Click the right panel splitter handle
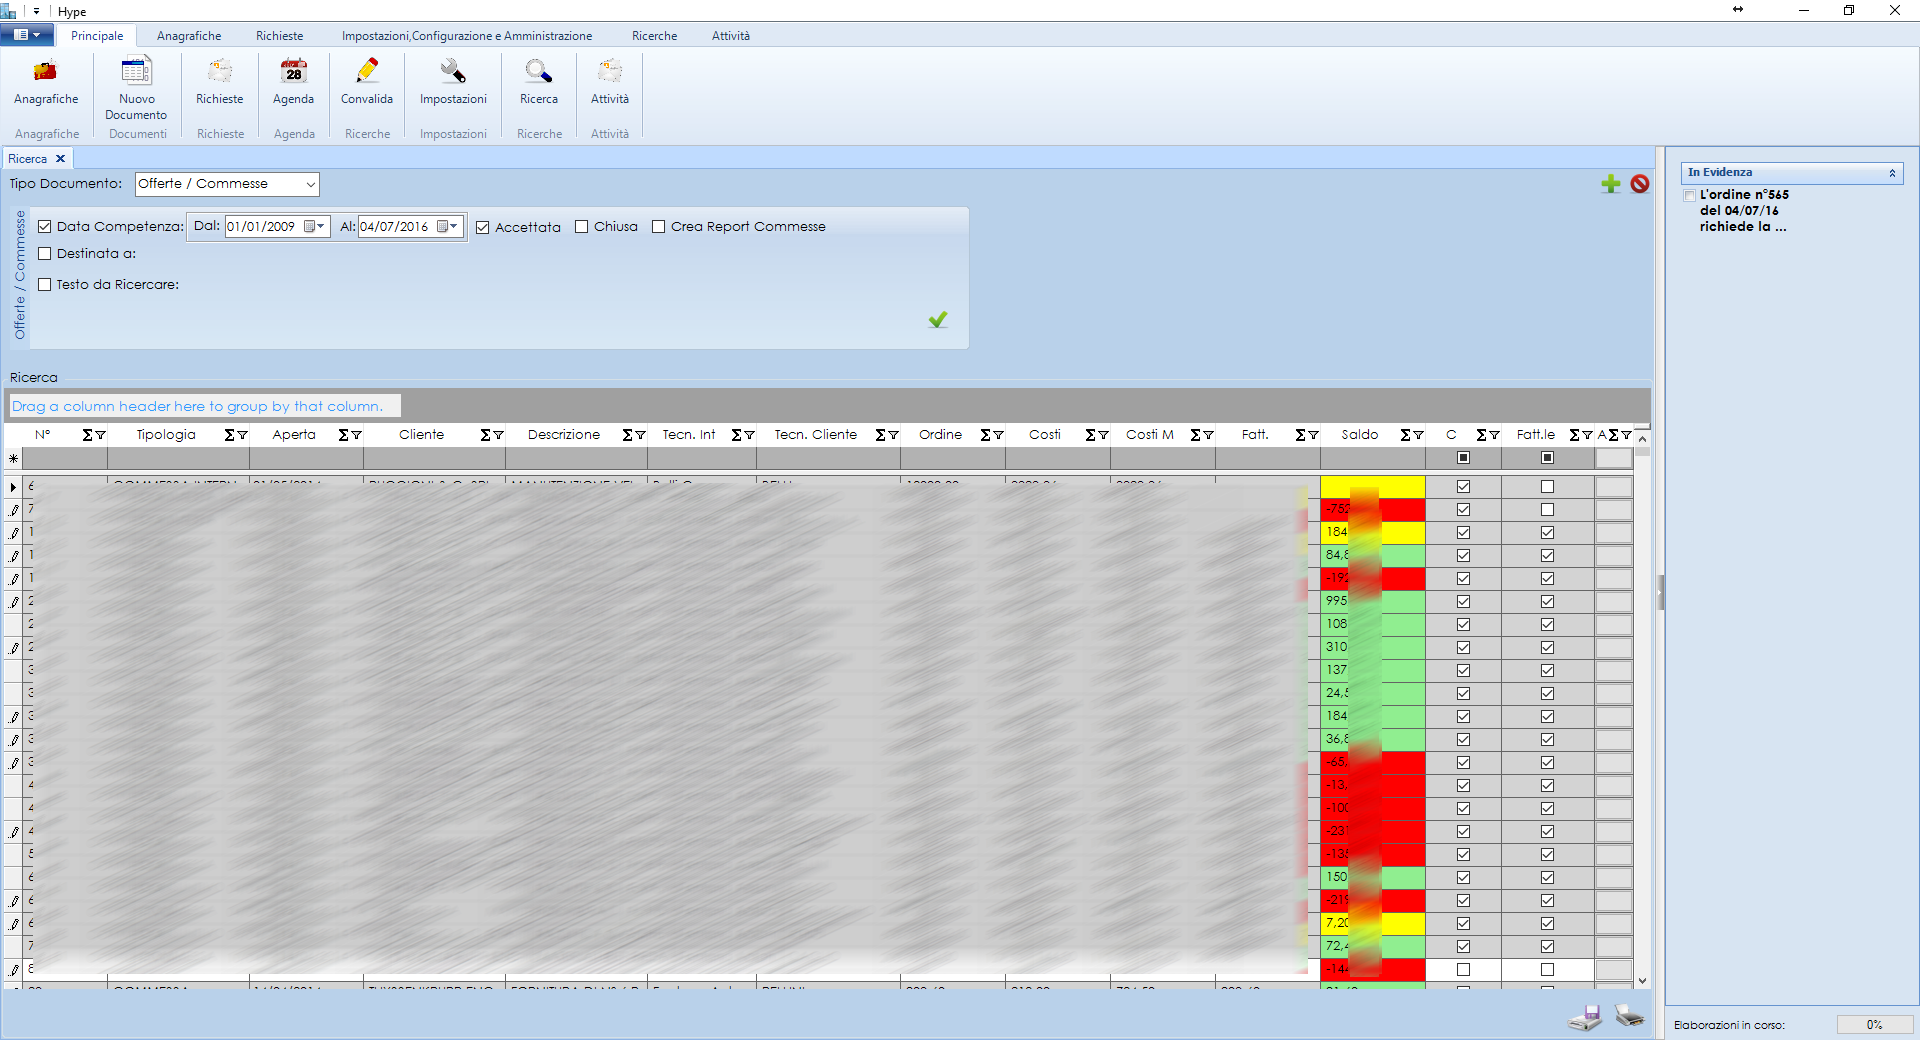 1660,592
